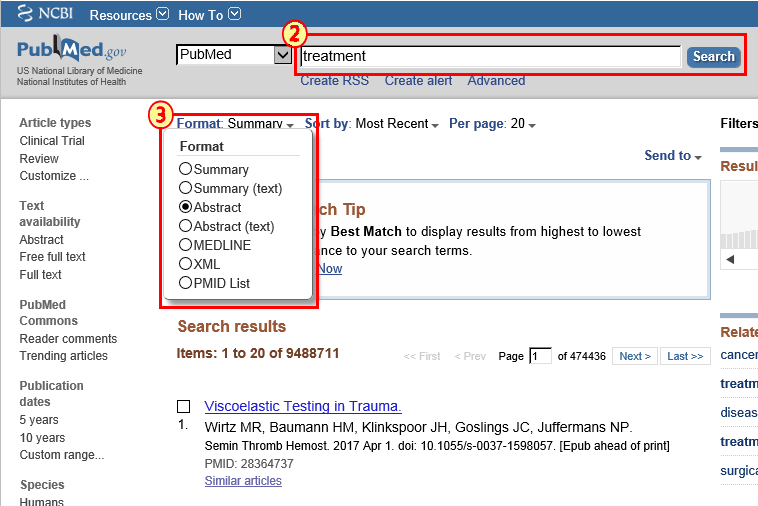This screenshot has height=506, width=758.
Task: Expand the Send to dropdown
Action: pyautogui.click(x=672, y=156)
